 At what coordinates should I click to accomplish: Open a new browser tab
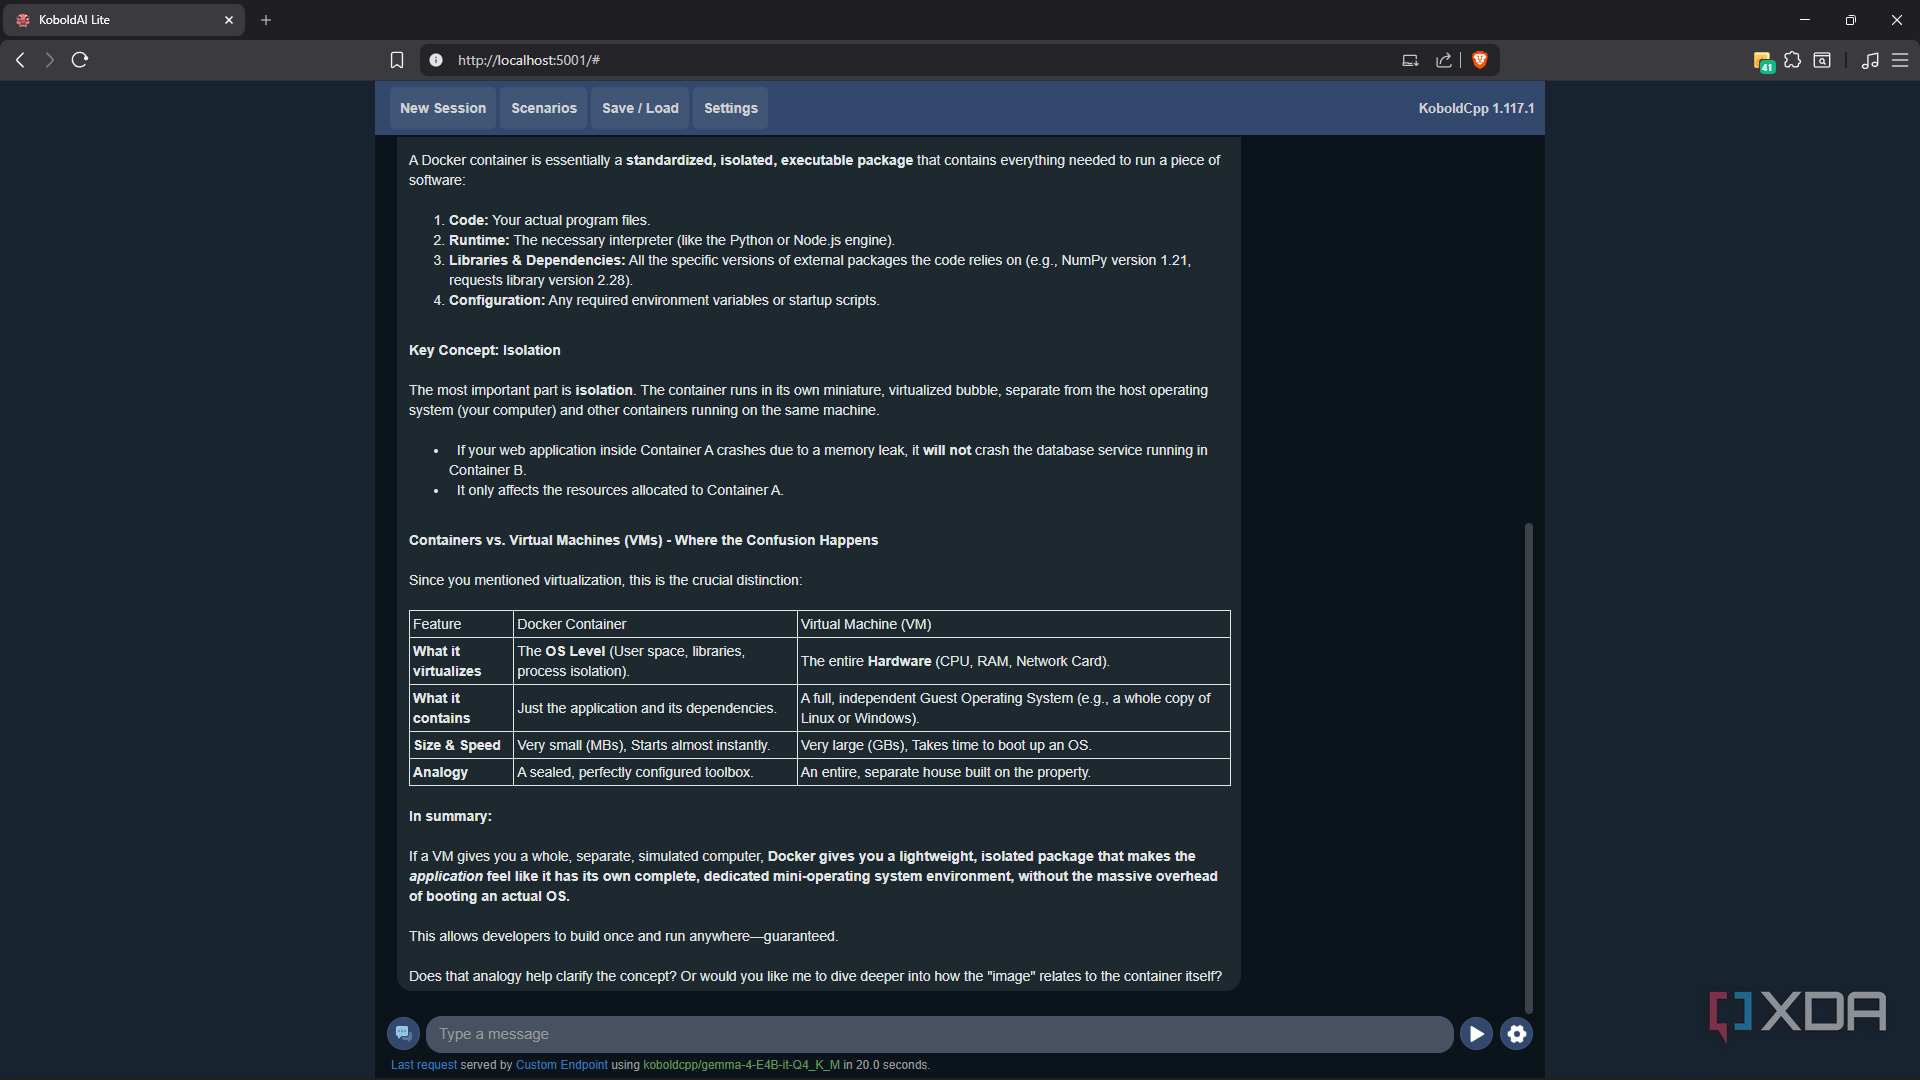(266, 20)
